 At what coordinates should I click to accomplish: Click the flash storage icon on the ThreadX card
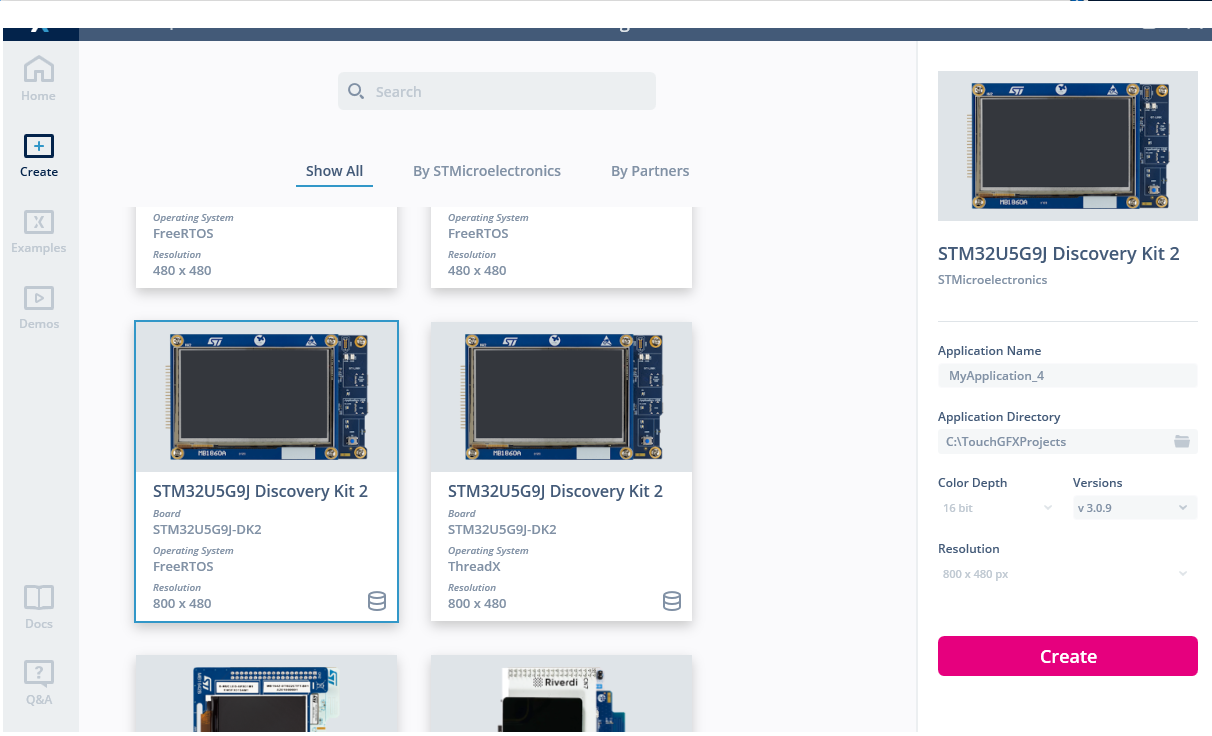coord(672,601)
